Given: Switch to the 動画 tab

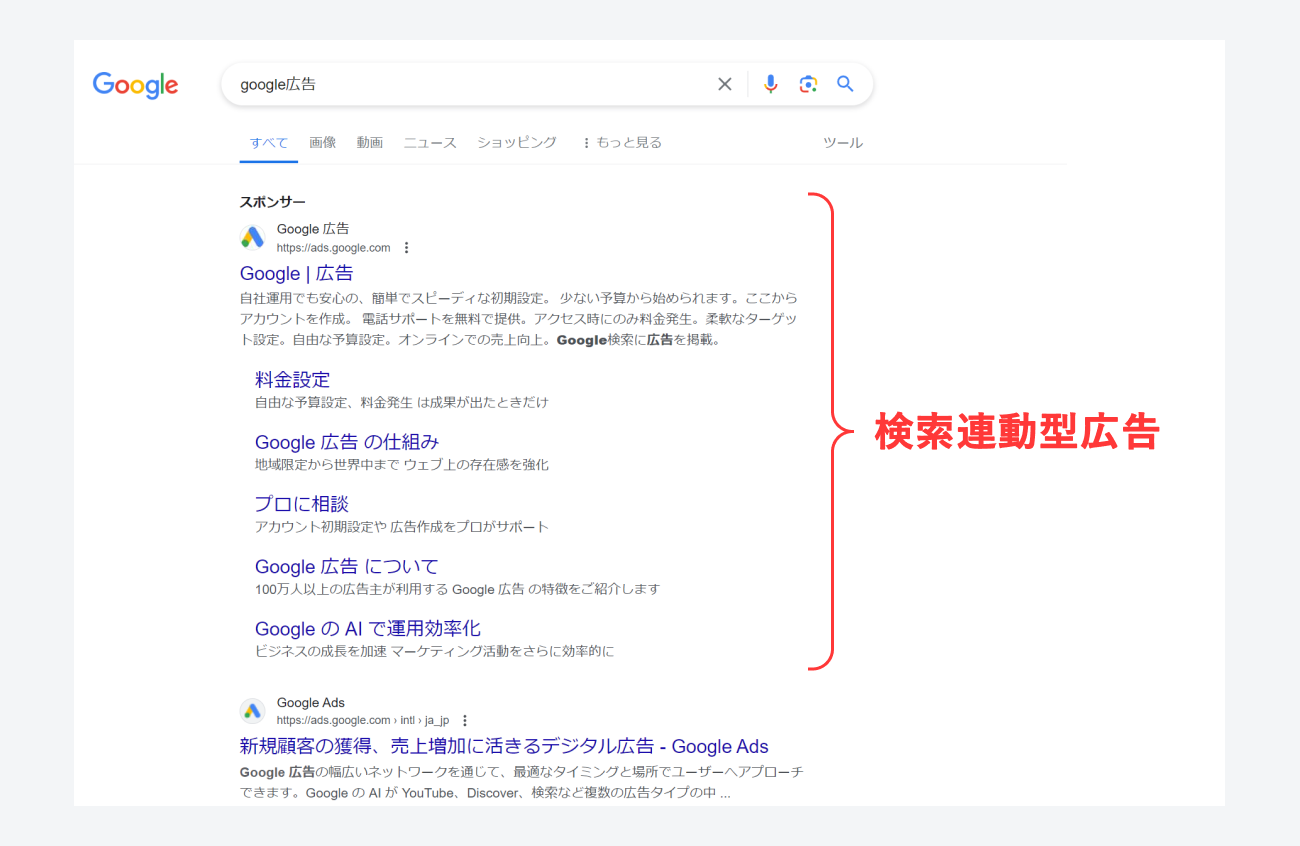Looking at the screenshot, I should [370, 142].
